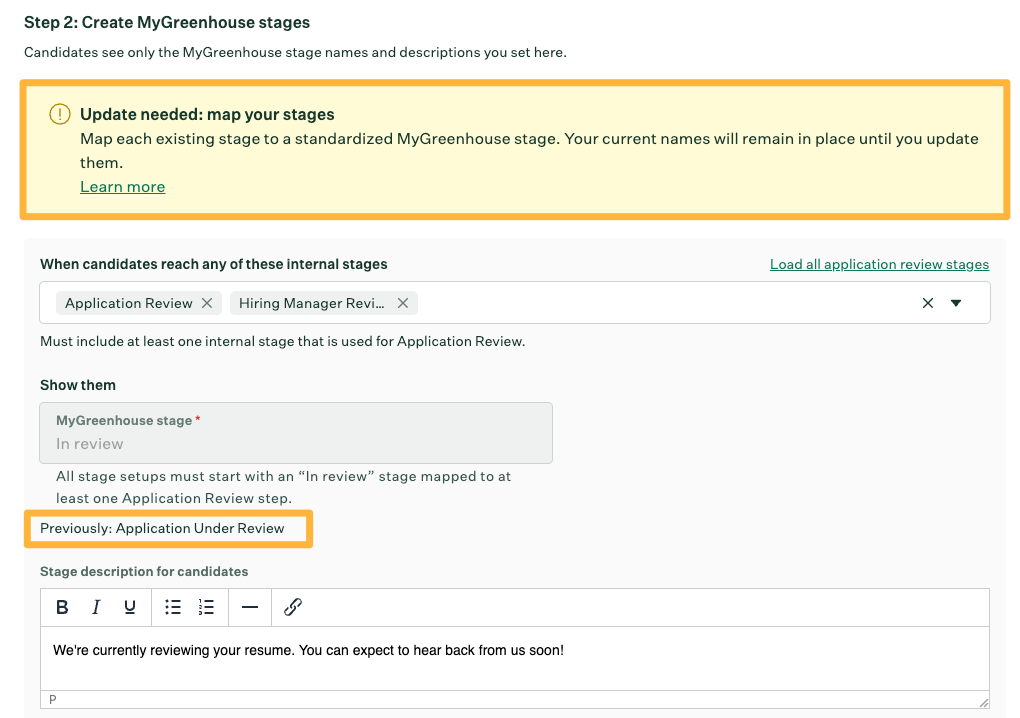Open the Learn more link
Image resolution: width=1020 pixels, height=718 pixels.
pyautogui.click(x=122, y=187)
